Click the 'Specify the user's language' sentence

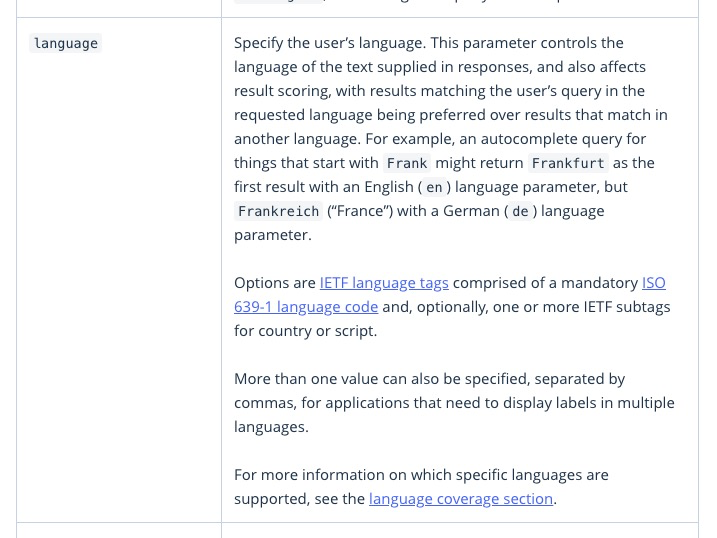coord(330,43)
